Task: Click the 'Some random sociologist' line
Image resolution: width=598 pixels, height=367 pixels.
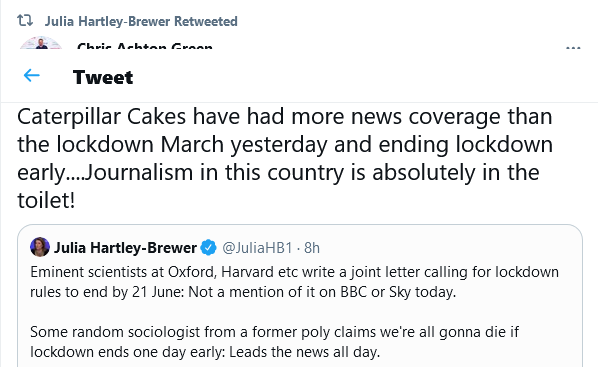Action: coord(274,332)
